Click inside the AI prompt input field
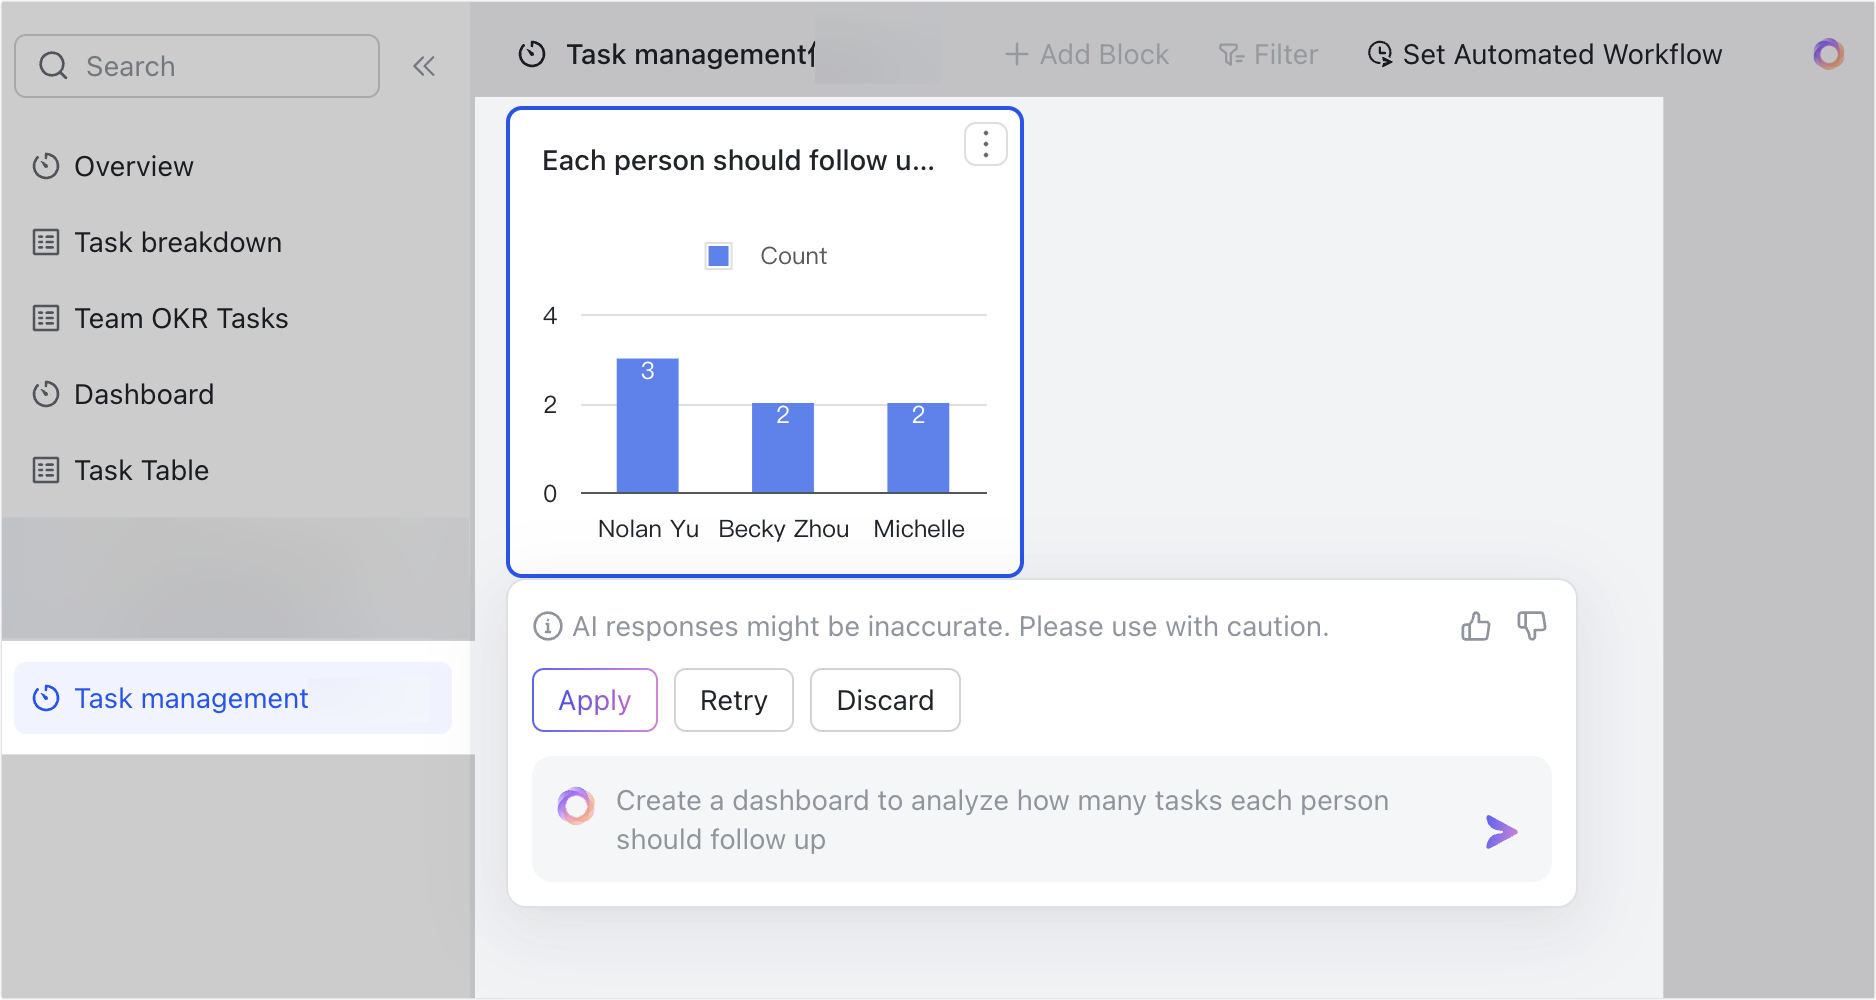 (1000, 819)
